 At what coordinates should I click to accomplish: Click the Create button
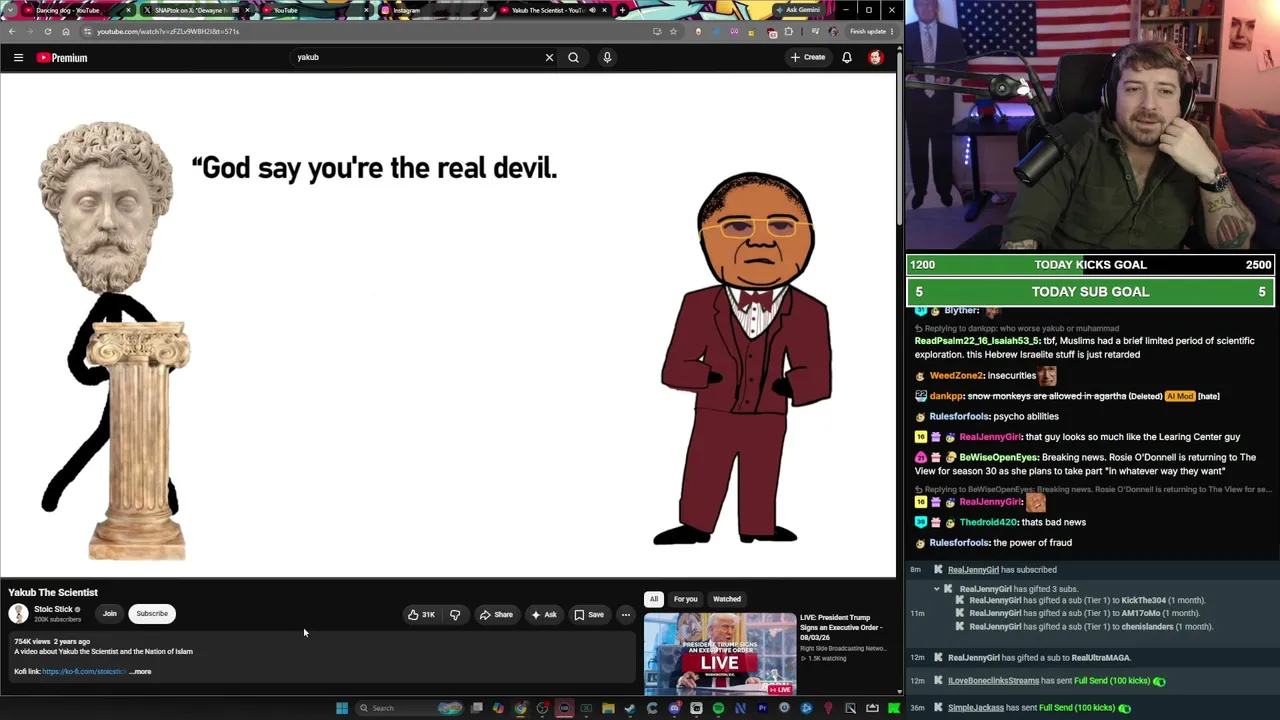[808, 58]
